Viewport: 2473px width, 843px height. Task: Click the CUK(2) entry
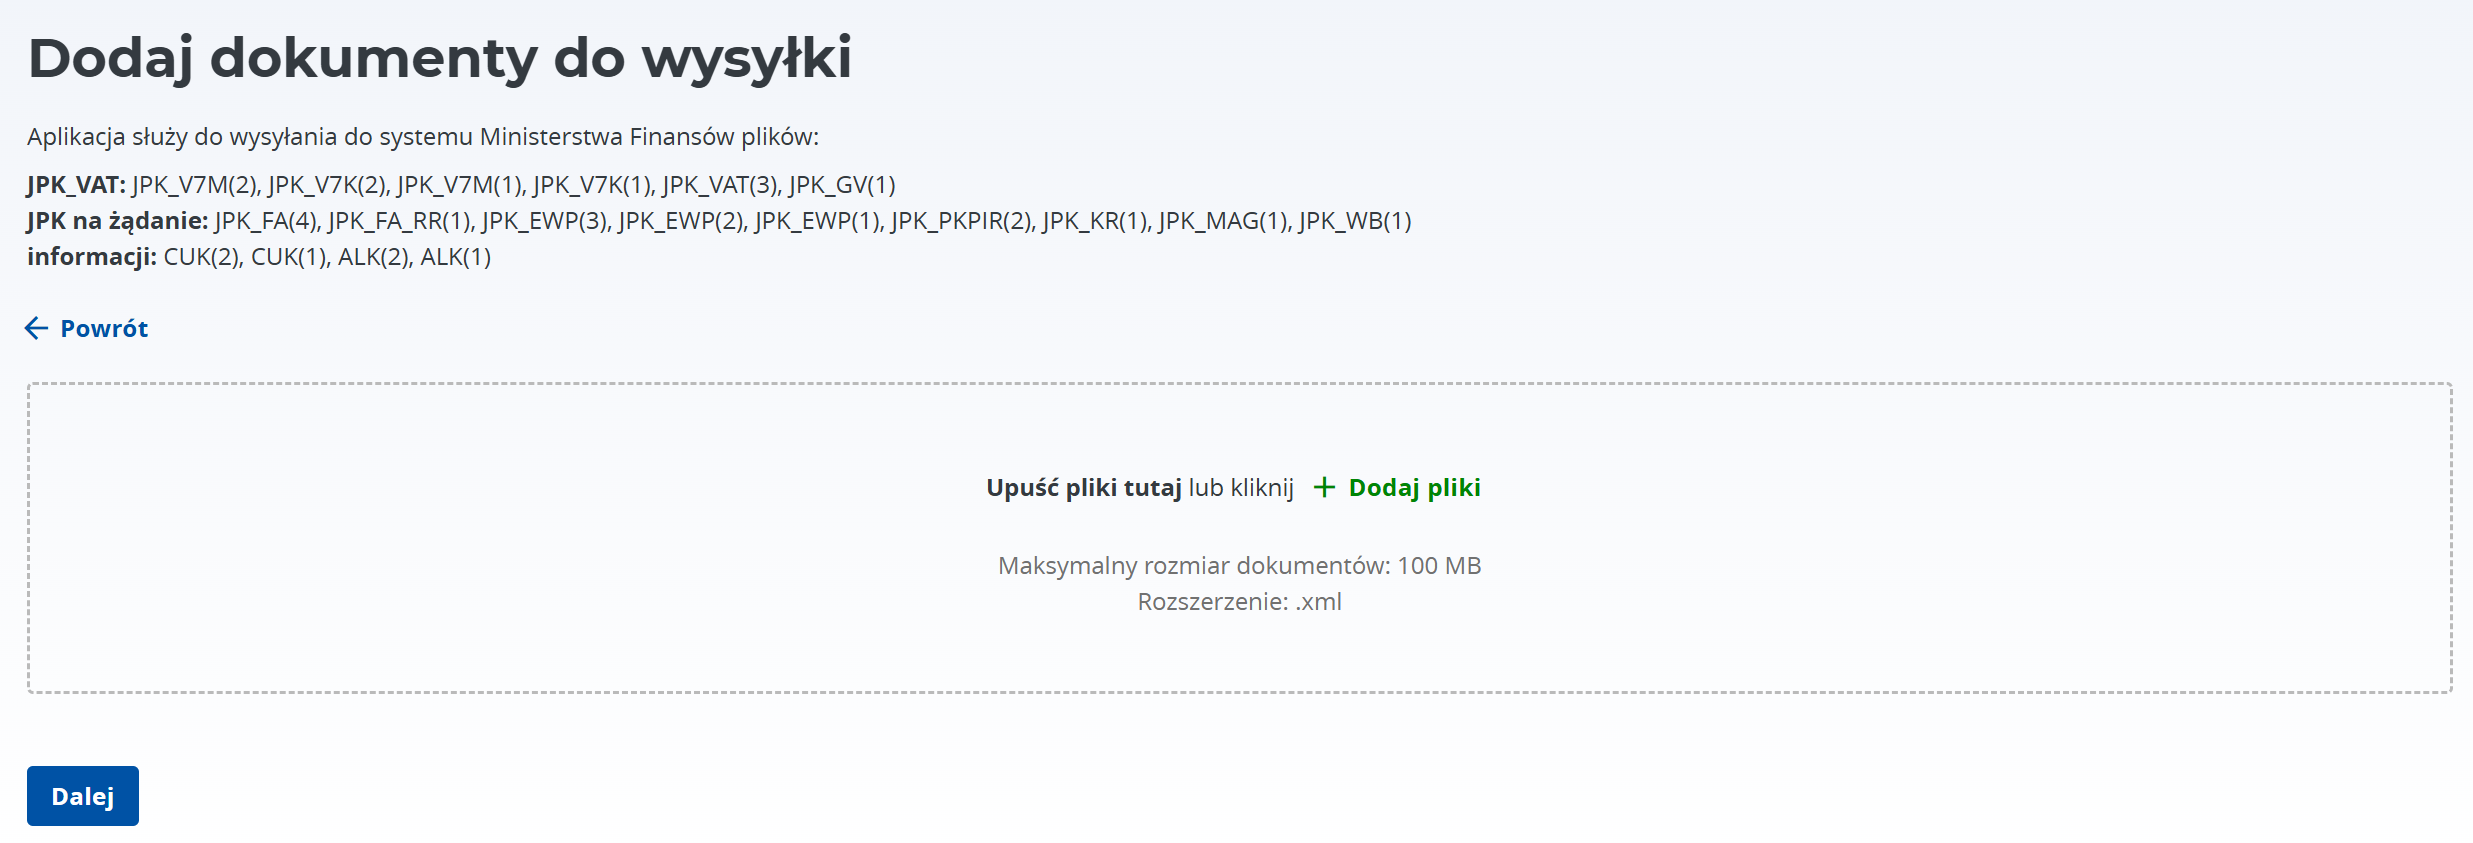pyautogui.click(x=201, y=257)
